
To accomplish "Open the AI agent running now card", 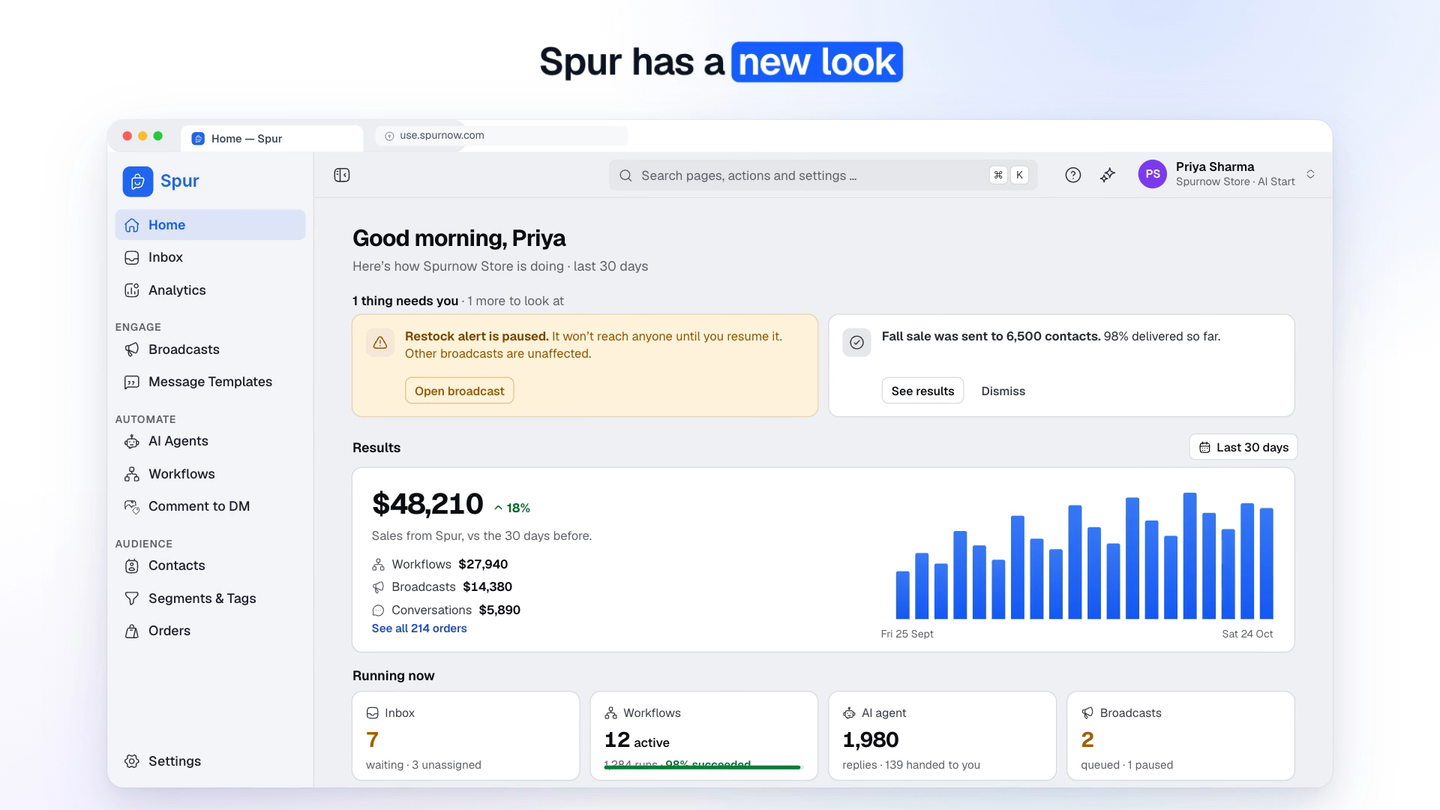I will pos(942,736).
